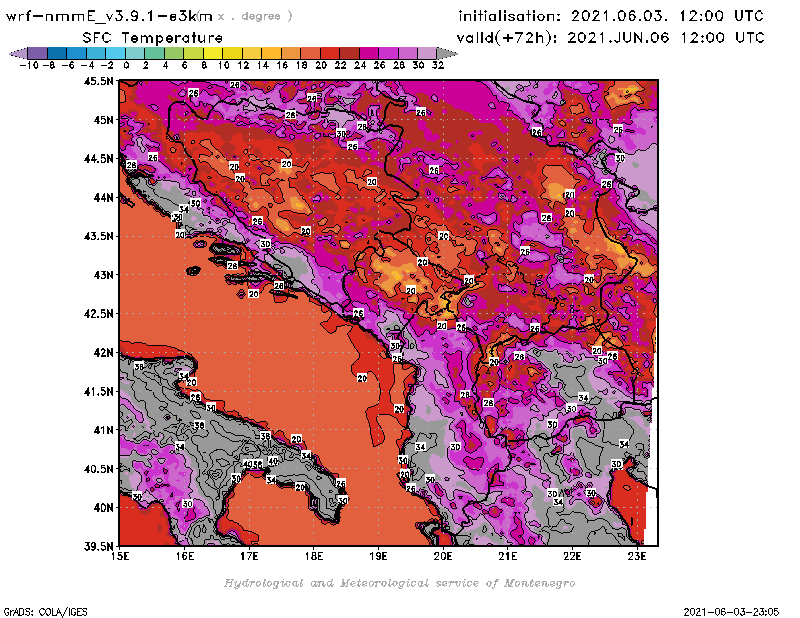
Task: Click the 'initialisation: 2021.06.03. 12:00 UTC' text
Action: pos(611,16)
